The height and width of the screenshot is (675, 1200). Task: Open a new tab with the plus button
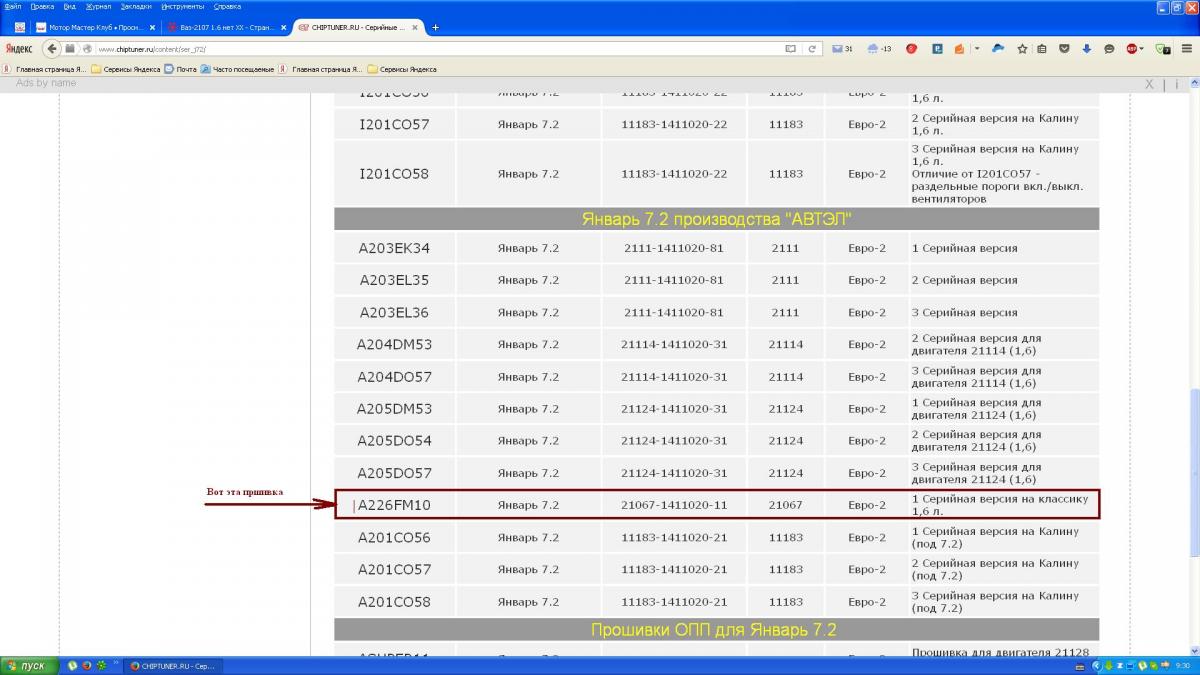coord(435,27)
